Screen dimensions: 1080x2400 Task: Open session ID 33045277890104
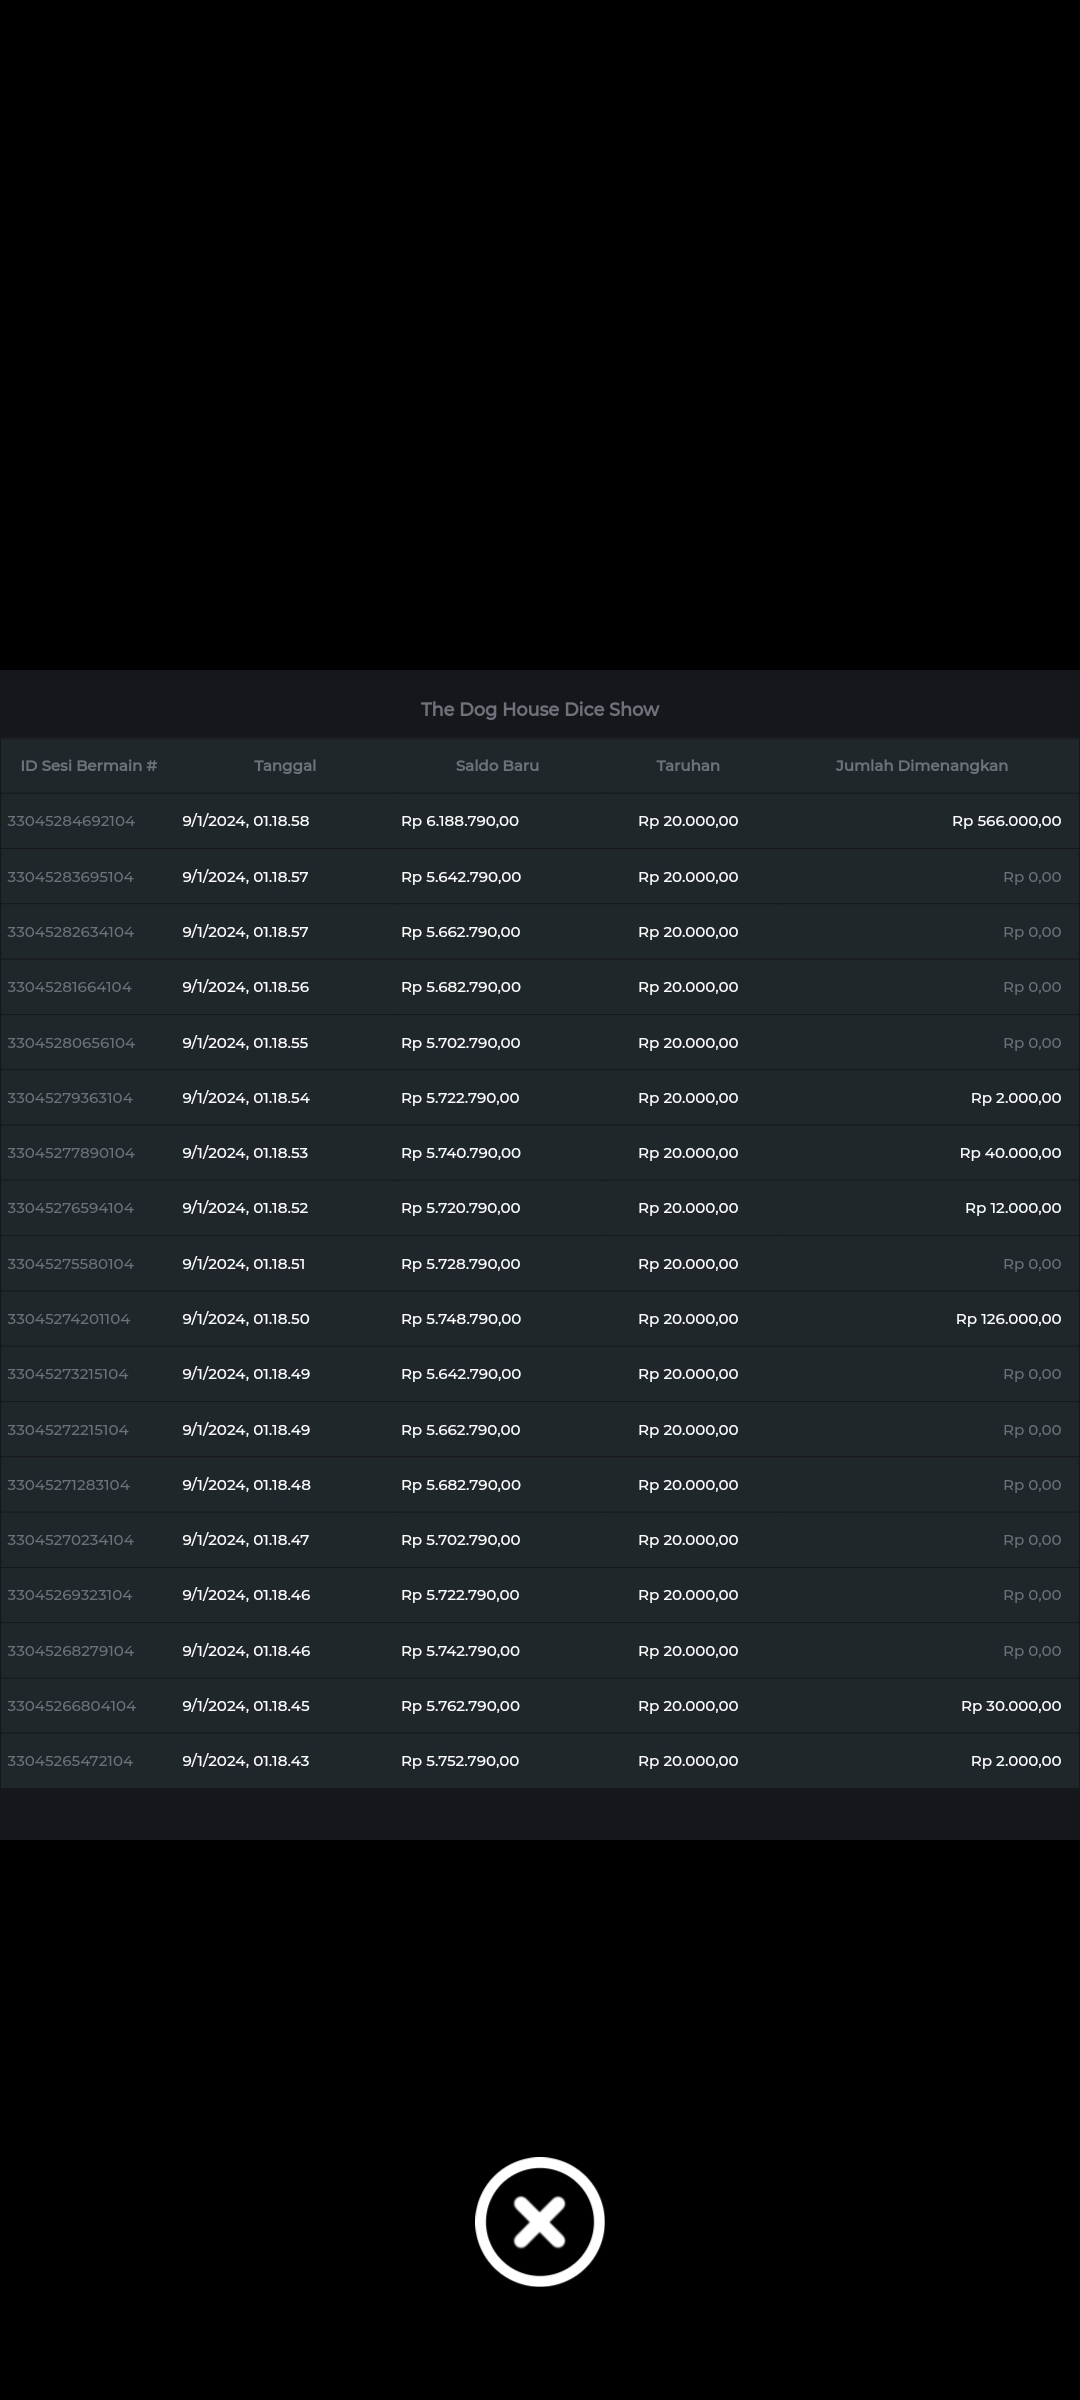point(71,1153)
